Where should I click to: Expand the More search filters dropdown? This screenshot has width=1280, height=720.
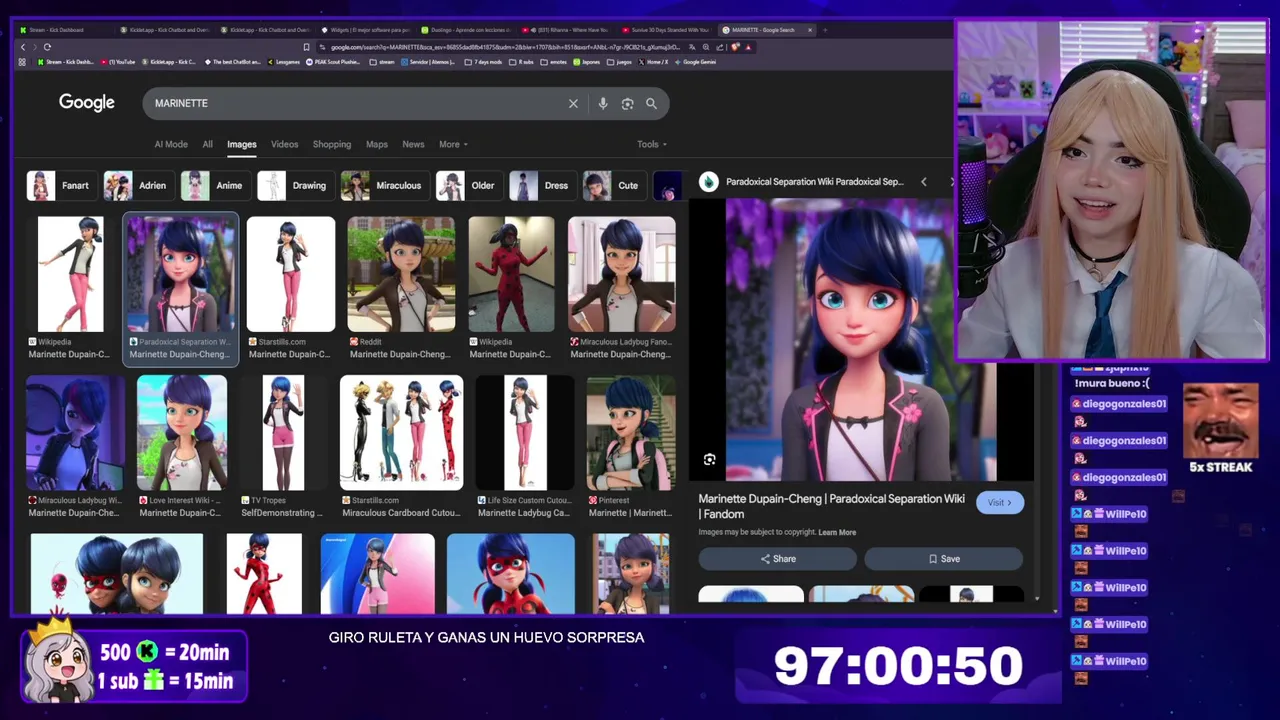[x=453, y=144]
